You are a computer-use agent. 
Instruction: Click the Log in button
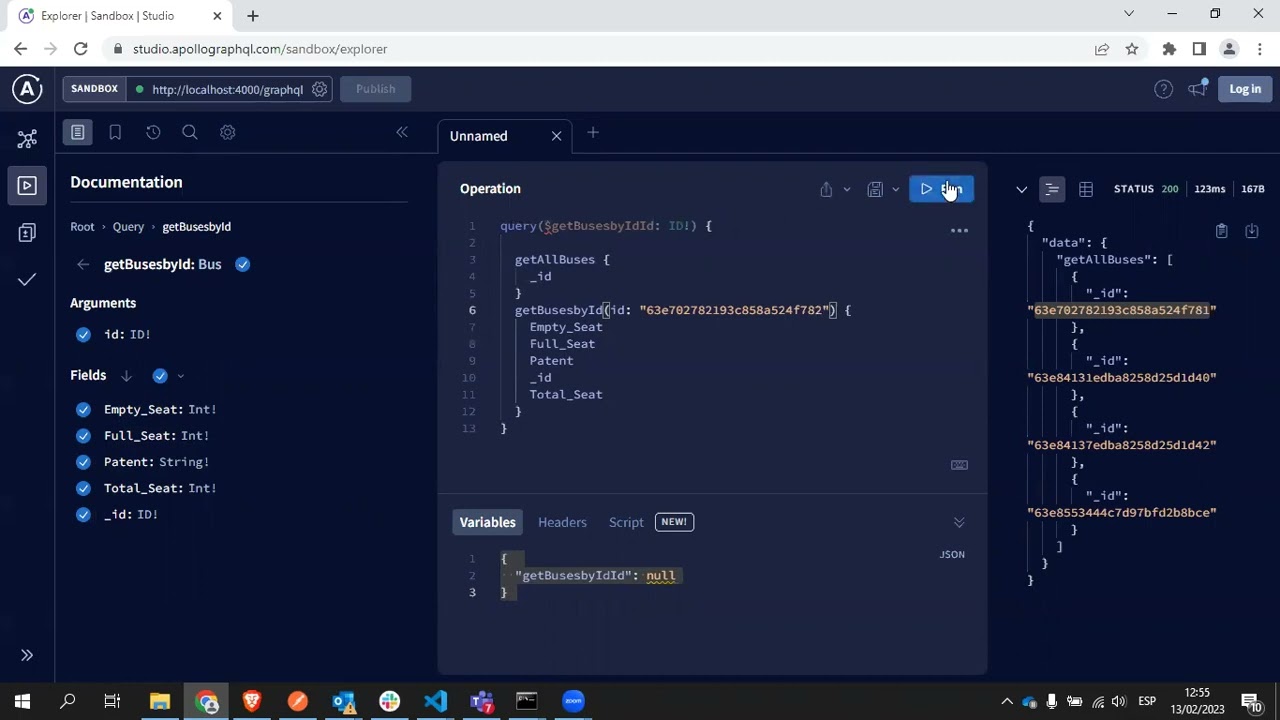(1245, 89)
